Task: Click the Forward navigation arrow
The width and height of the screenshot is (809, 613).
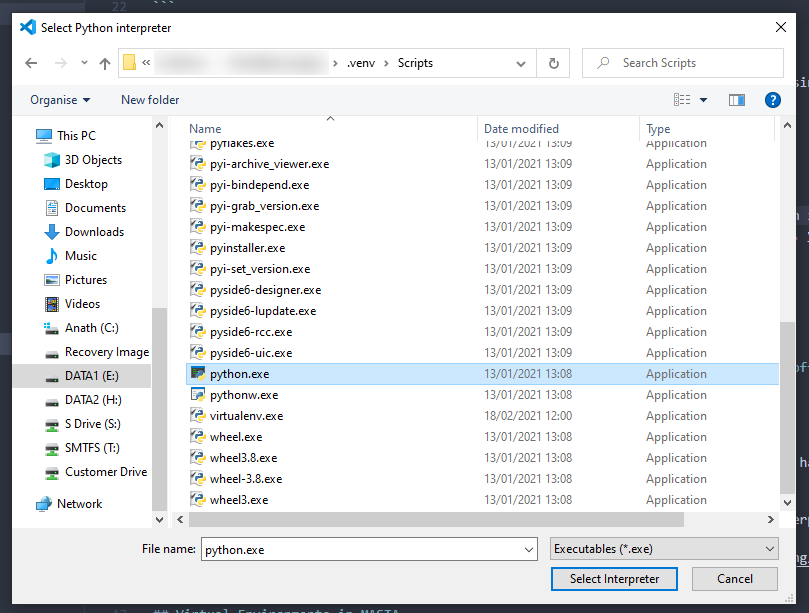Action: (x=60, y=63)
